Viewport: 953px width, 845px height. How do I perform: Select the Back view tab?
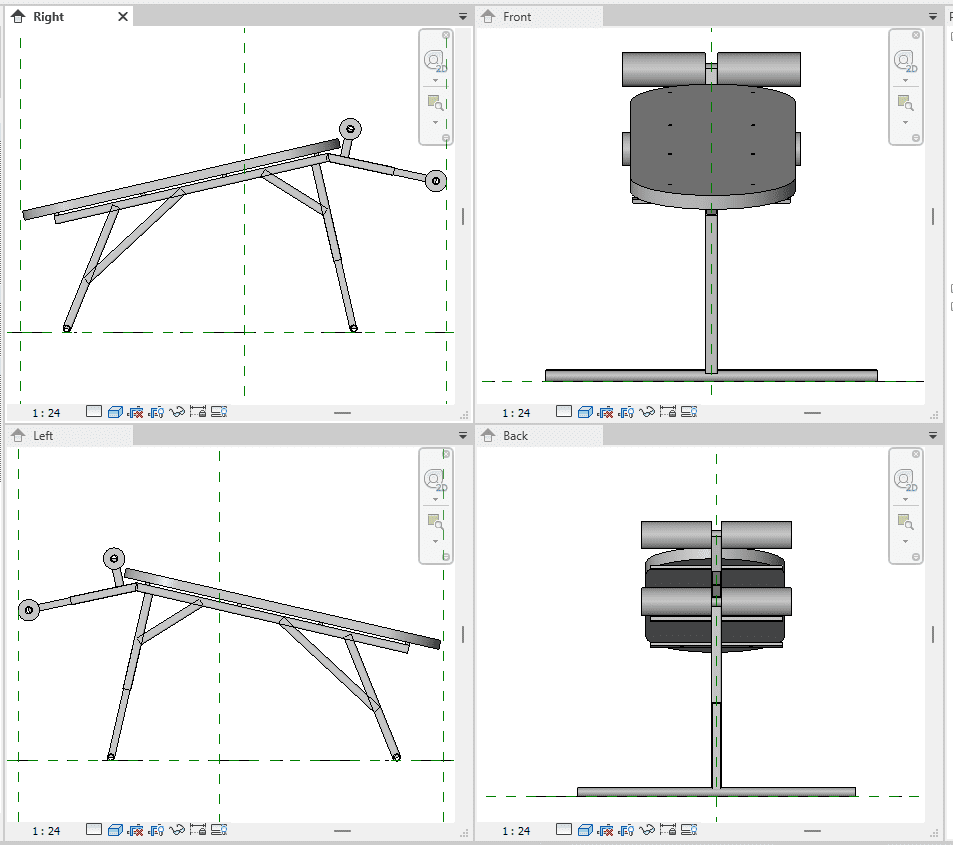pos(515,436)
